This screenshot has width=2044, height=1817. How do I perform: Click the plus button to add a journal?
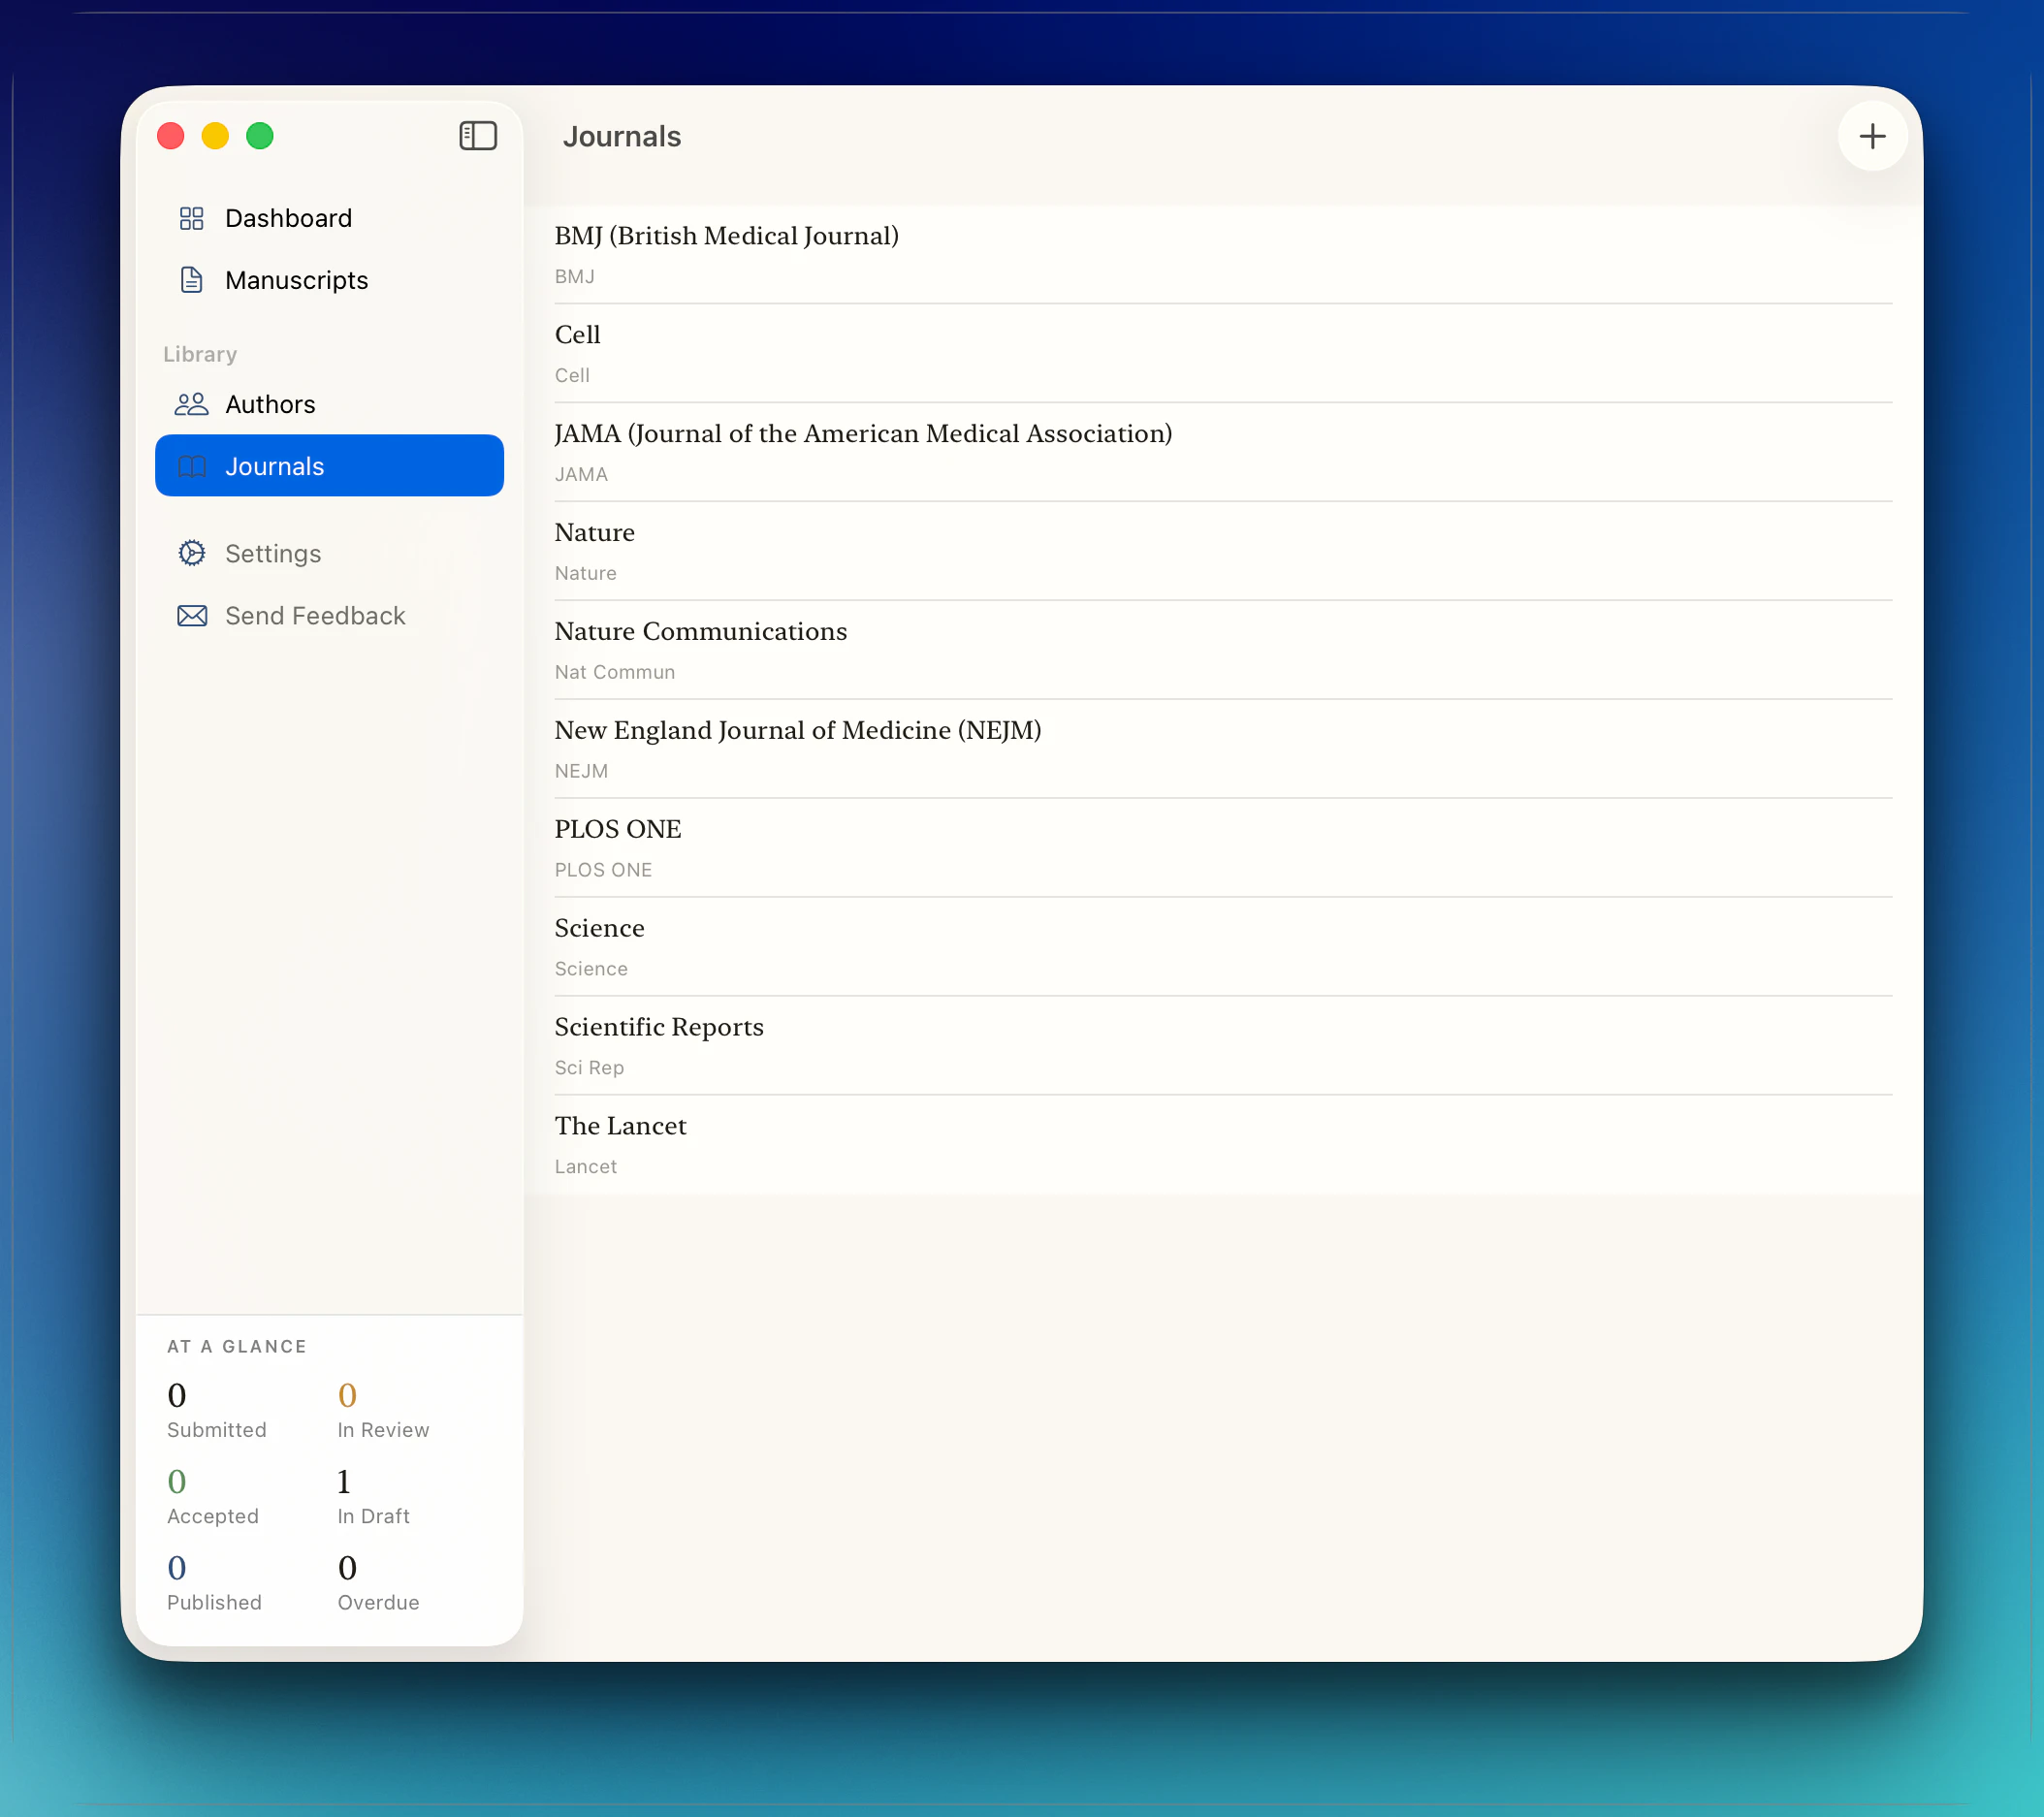pos(1872,136)
